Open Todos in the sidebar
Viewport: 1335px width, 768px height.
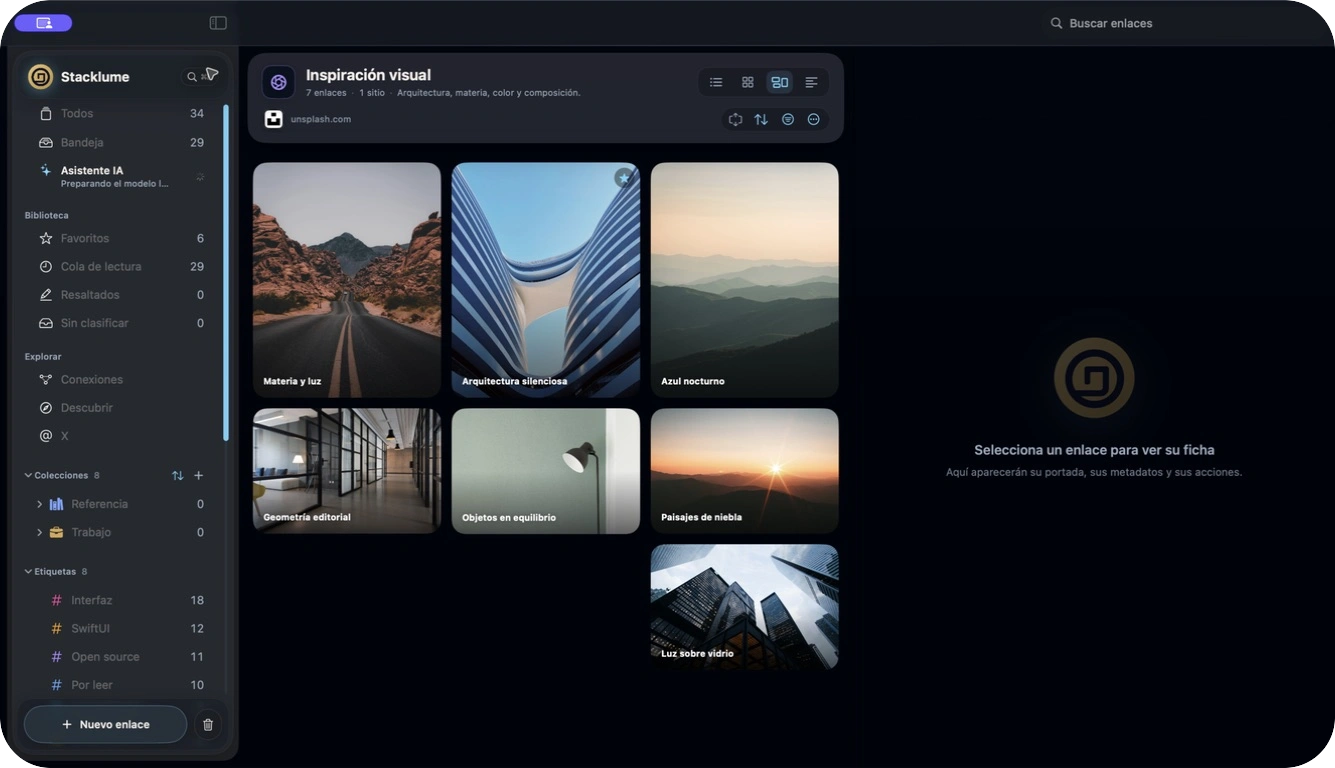point(121,114)
